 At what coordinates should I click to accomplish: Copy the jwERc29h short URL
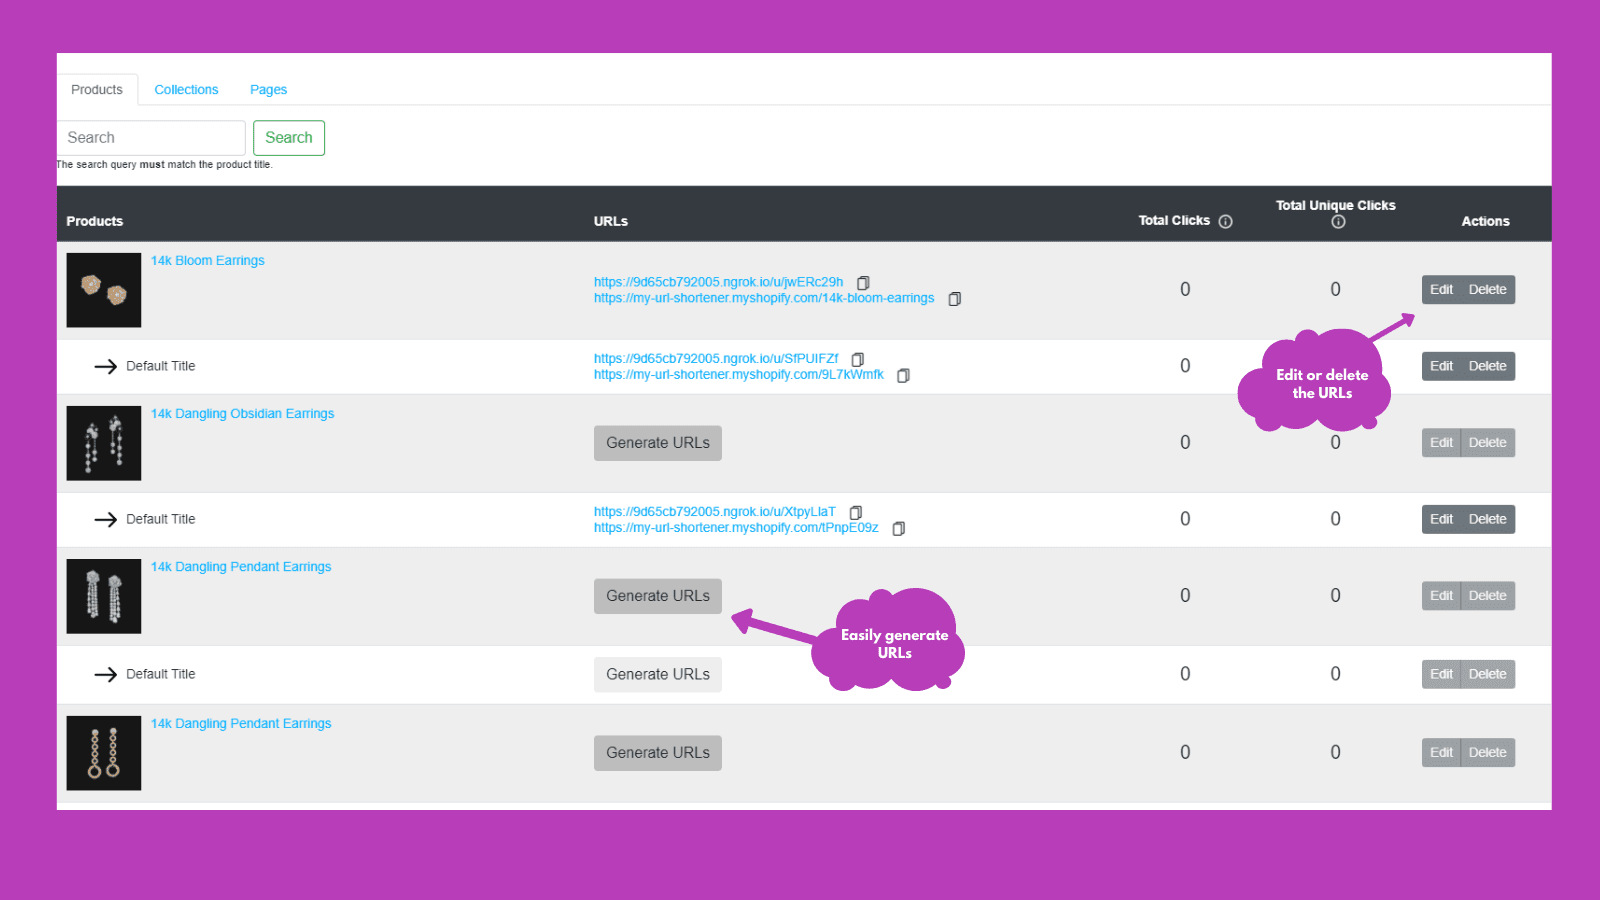862,282
